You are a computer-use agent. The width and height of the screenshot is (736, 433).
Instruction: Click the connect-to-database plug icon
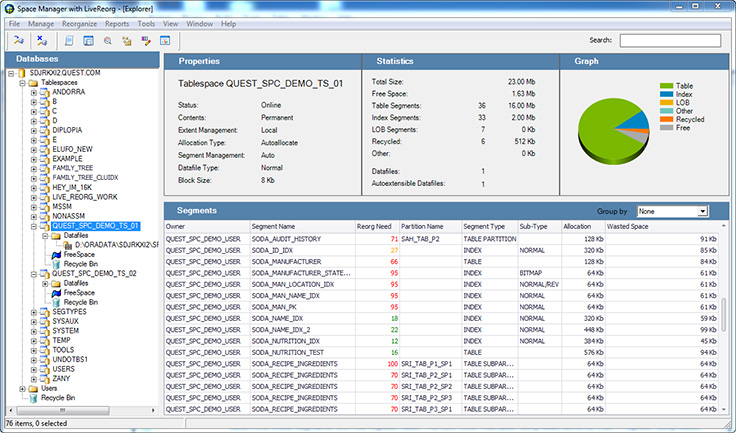[18, 40]
